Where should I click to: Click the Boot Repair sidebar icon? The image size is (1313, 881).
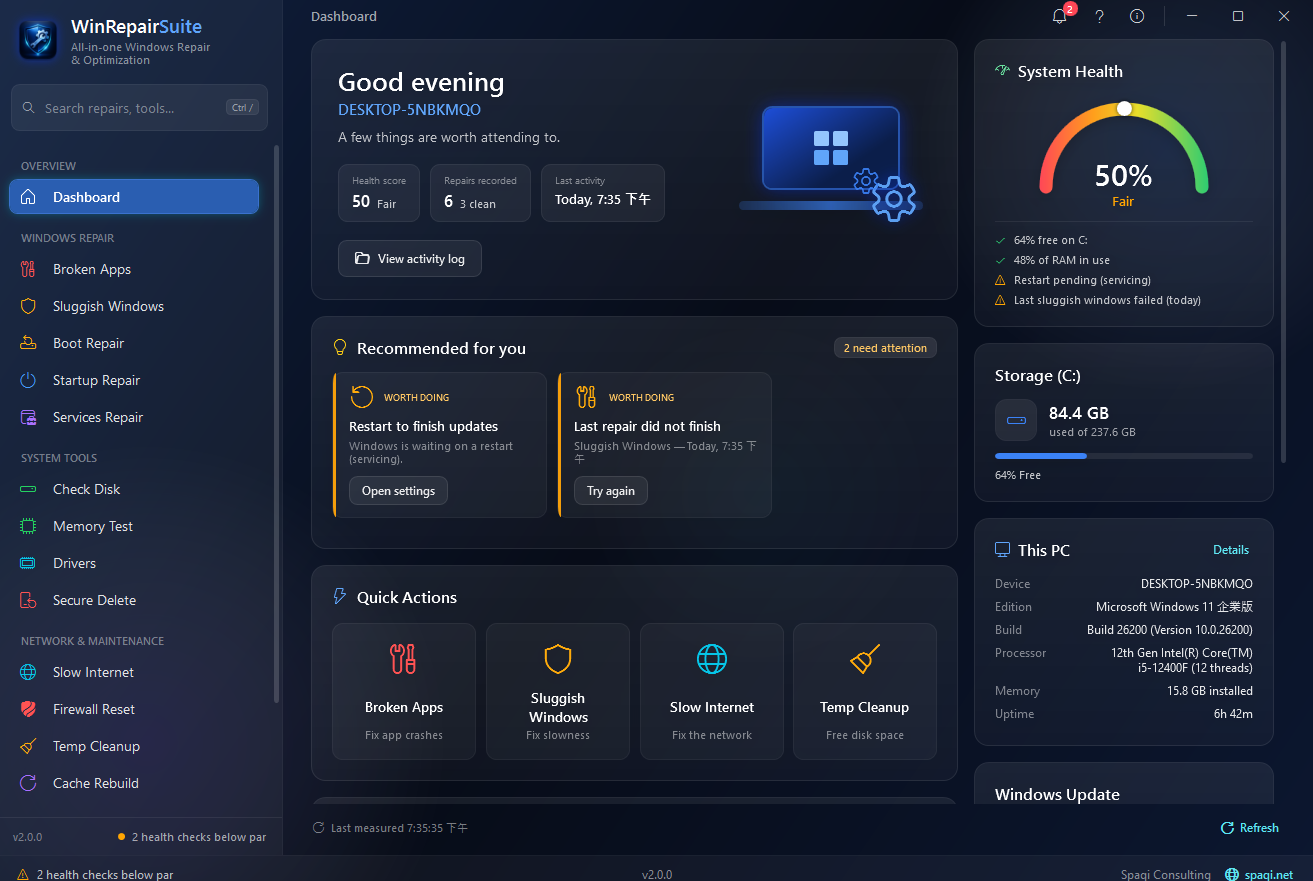click(x=29, y=343)
